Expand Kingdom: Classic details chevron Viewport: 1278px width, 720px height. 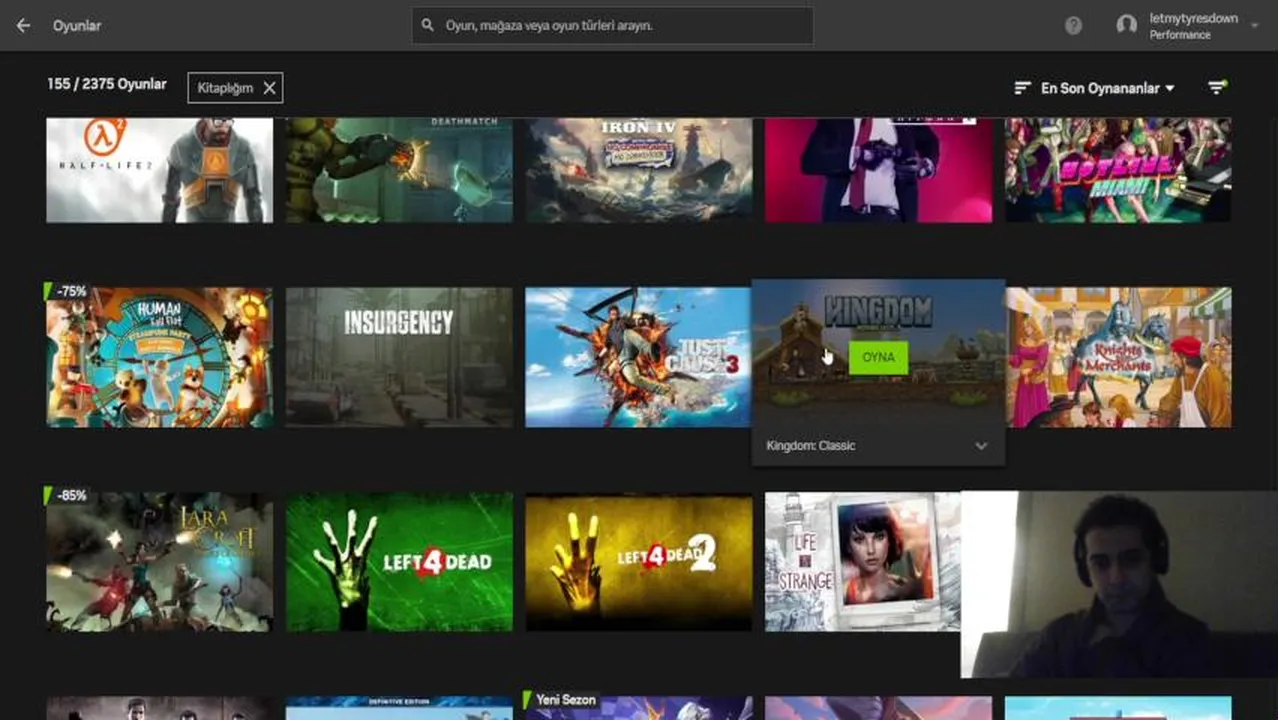click(981, 446)
